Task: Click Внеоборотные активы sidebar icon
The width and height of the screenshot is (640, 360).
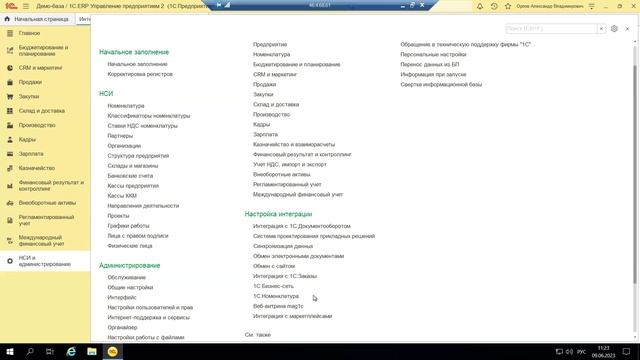Action: 10,203
